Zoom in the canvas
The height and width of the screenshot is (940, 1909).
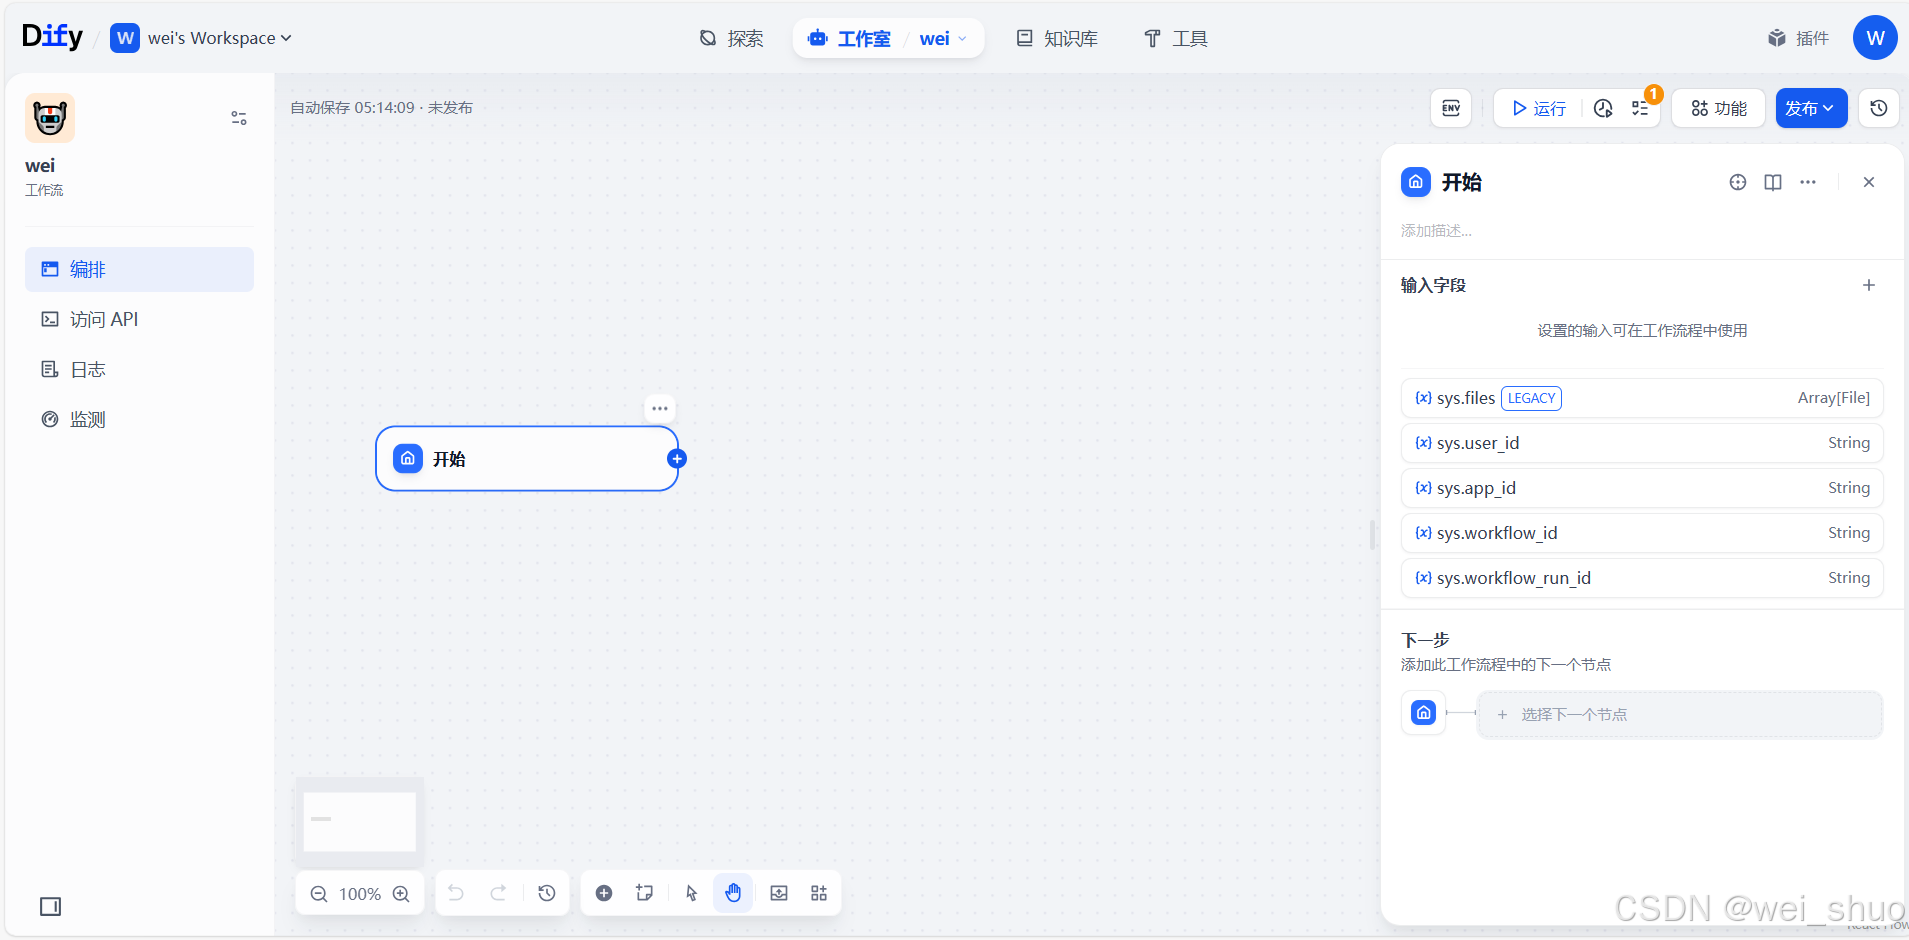[401, 894]
